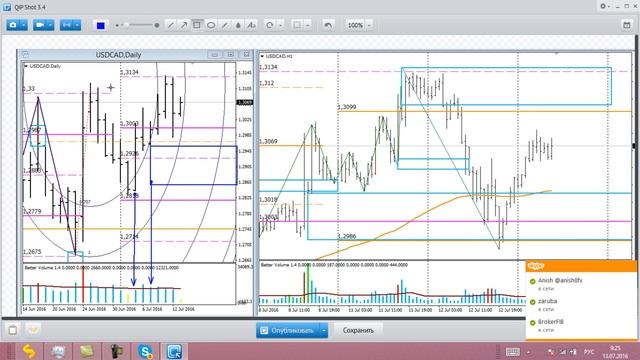Click the РУС language indicator
Image resolution: width=640 pixels, height=360 pixels.
589,352
